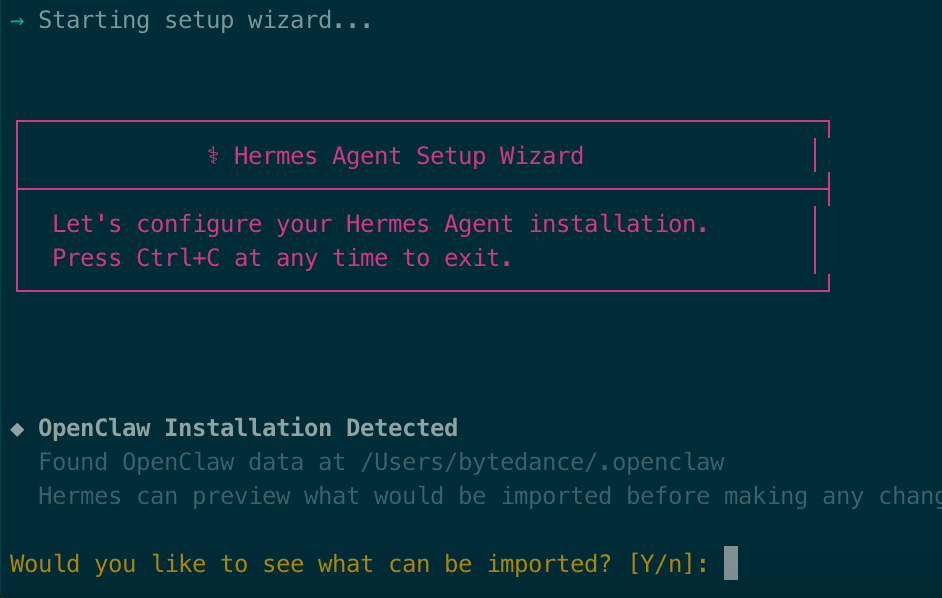
Task: Click the diamond bullet beside OpenClaw heading
Action: tap(17, 429)
